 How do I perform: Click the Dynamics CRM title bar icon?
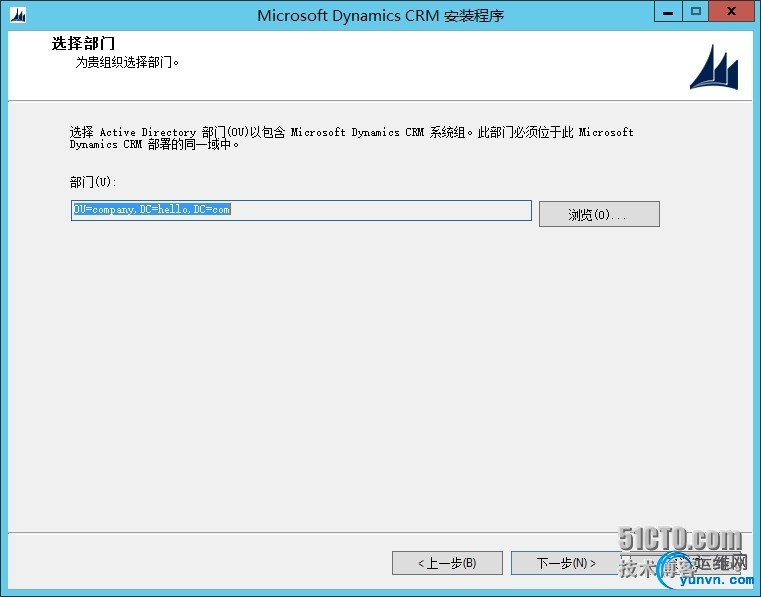(18, 16)
